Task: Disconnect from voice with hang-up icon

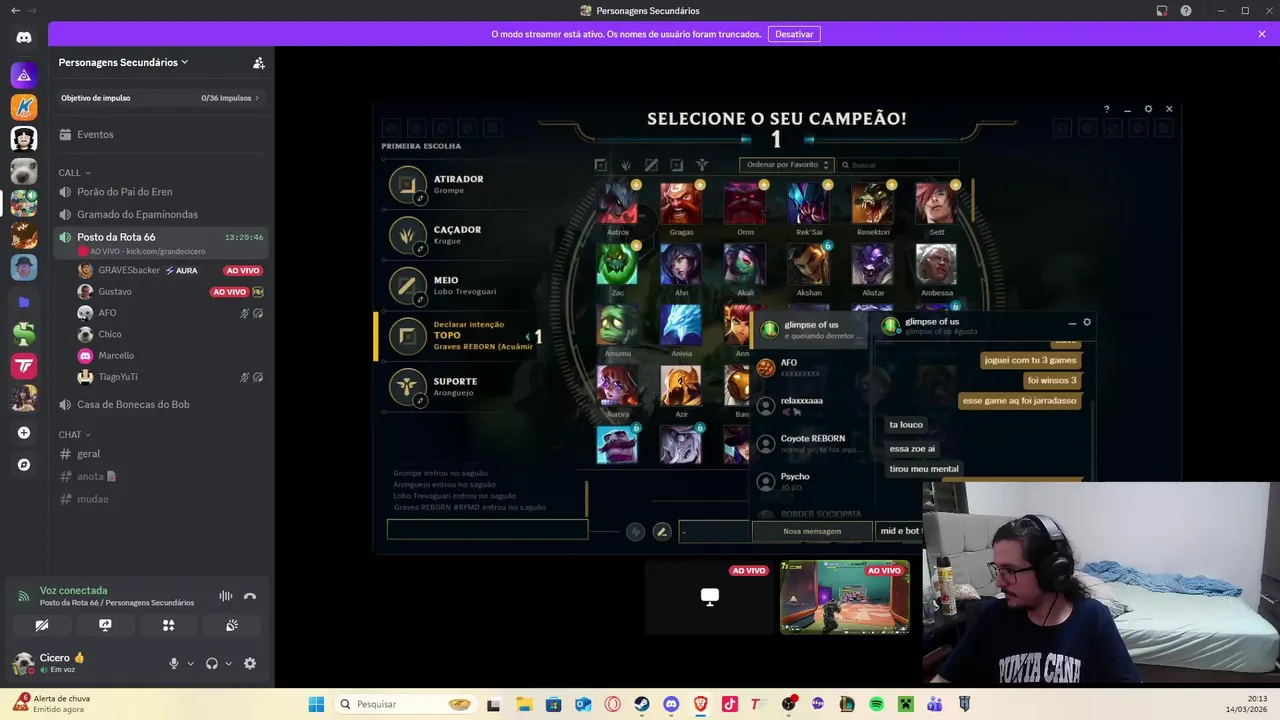Action: (x=250, y=596)
